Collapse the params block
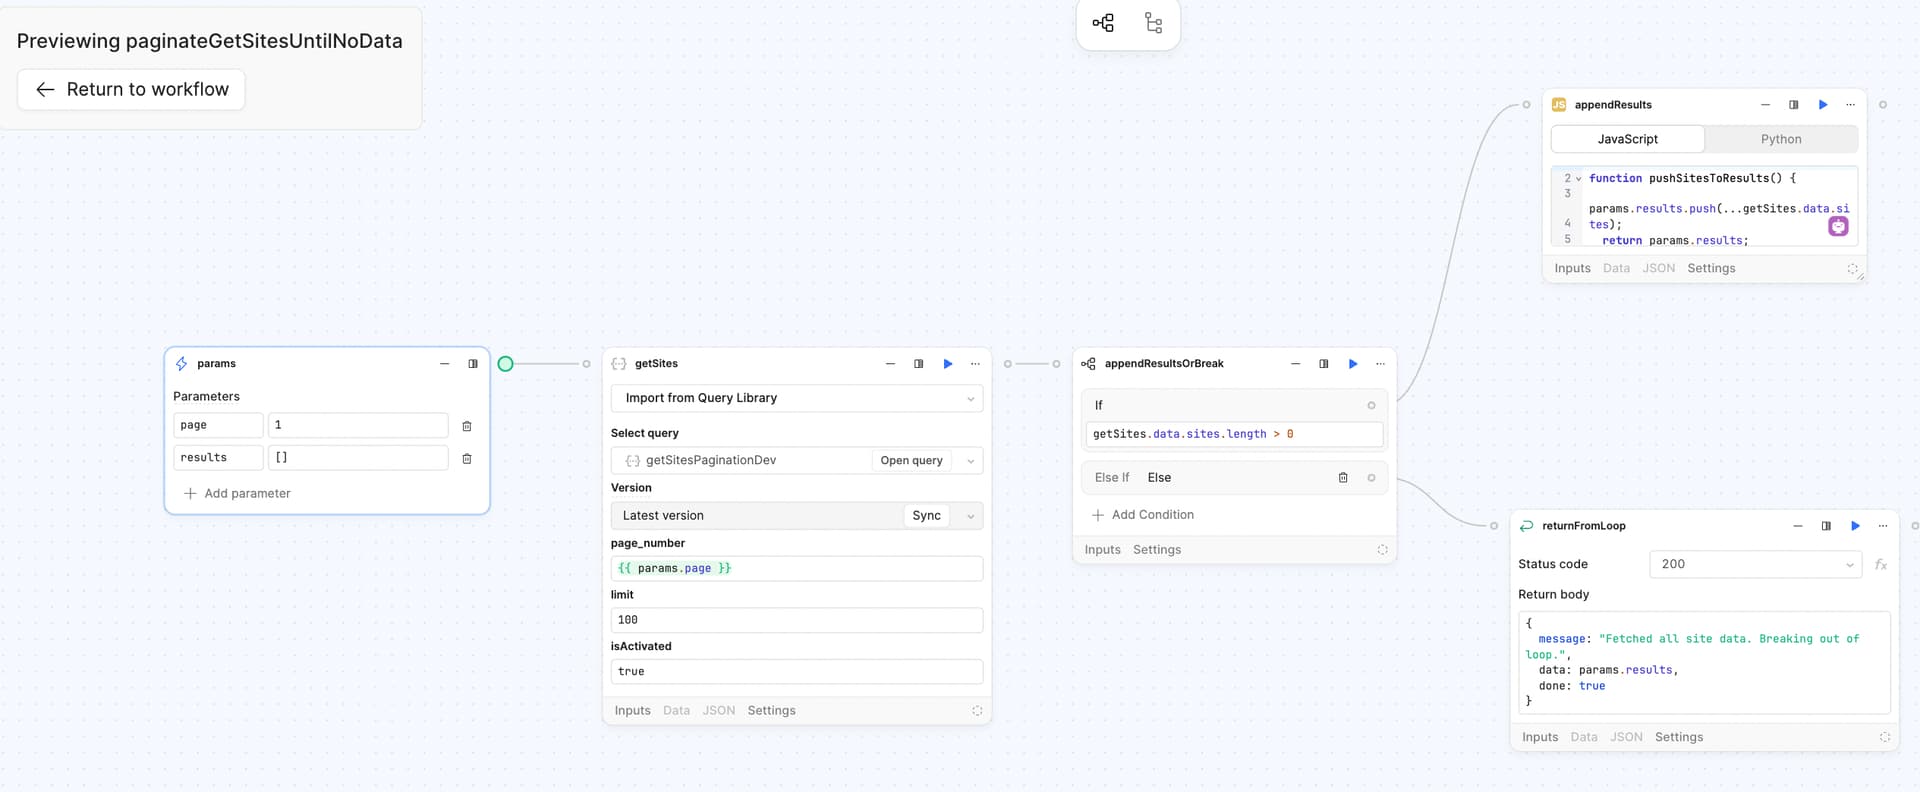 [444, 364]
